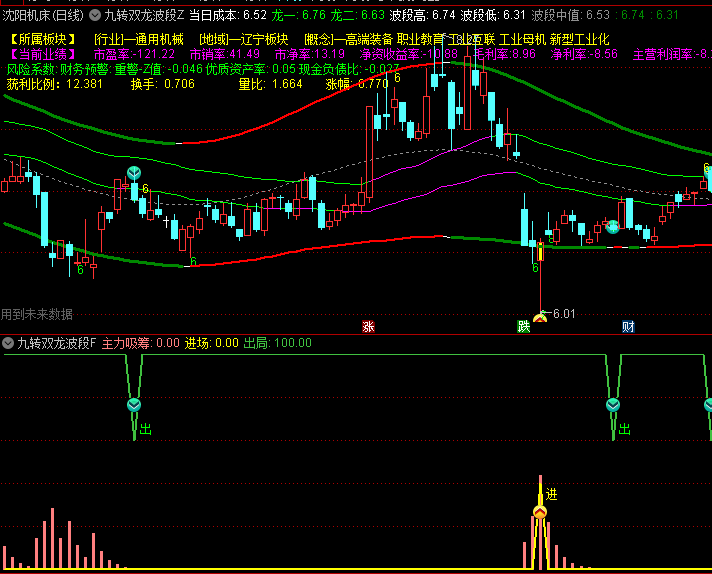Click the 龙二: 6.63 readout
Viewport: 712px width, 574px height.
tap(358, 15)
